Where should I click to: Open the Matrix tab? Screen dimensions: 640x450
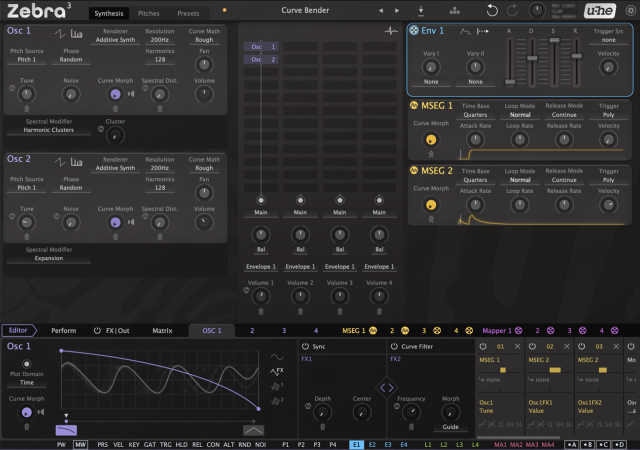click(x=162, y=330)
